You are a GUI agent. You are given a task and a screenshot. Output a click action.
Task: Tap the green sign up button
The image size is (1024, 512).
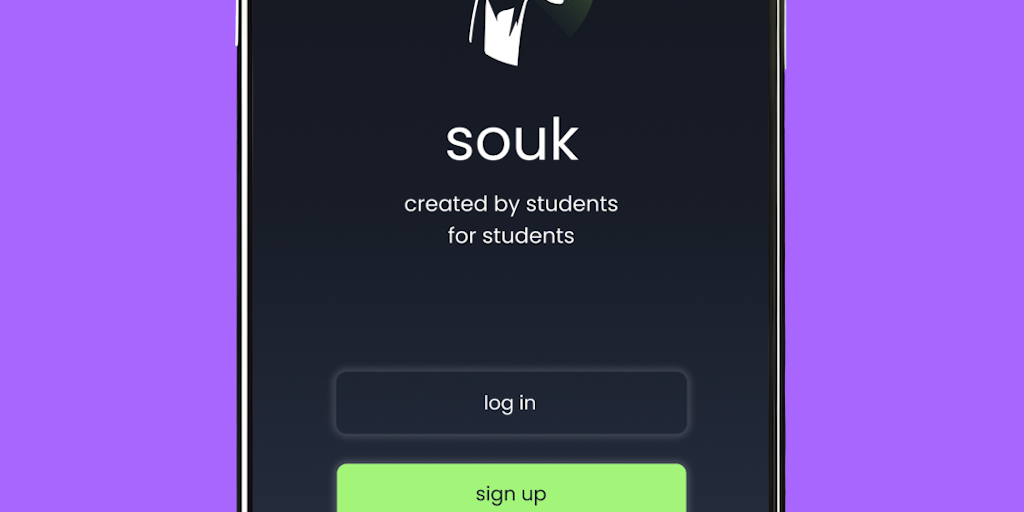tap(511, 488)
